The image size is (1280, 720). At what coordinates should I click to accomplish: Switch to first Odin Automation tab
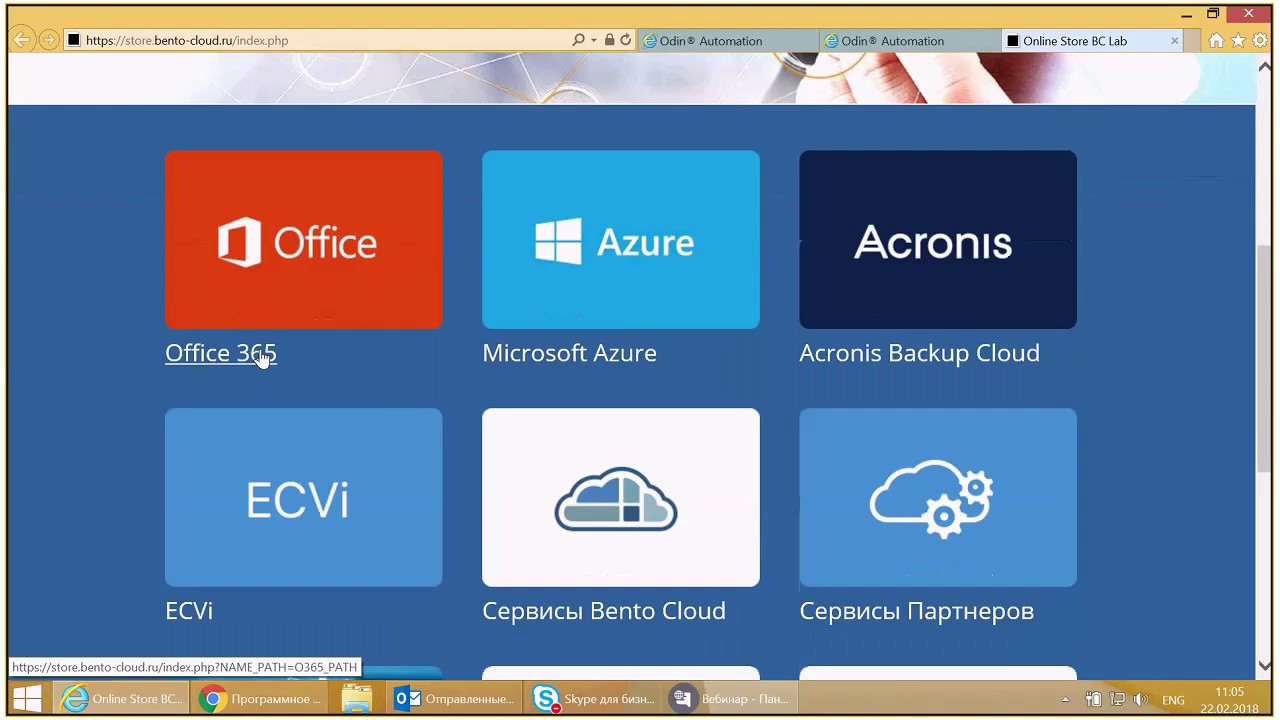pos(727,41)
